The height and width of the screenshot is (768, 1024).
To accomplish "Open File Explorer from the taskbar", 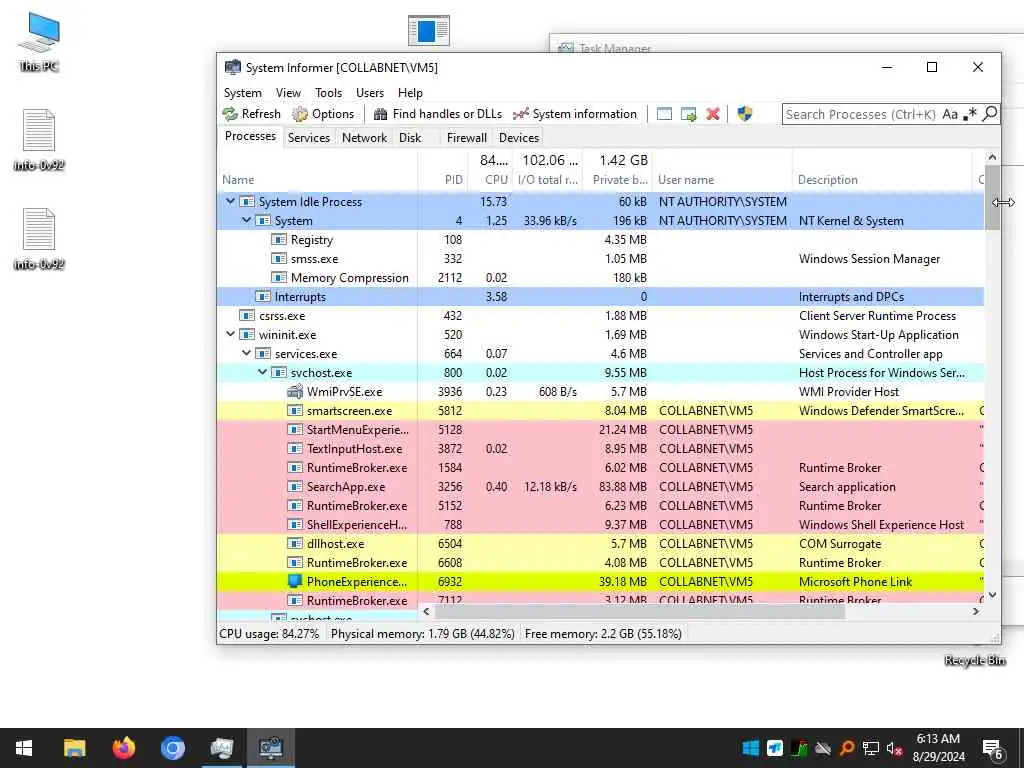I will pos(74,748).
